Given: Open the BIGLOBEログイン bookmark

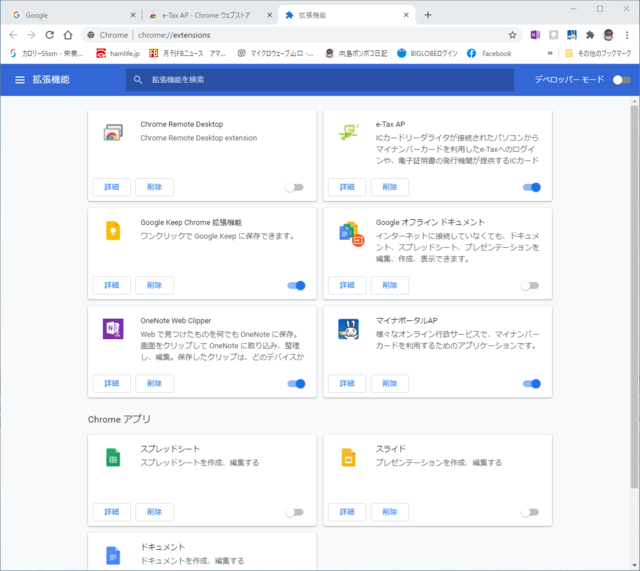Looking at the screenshot, I should click(427, 53).
